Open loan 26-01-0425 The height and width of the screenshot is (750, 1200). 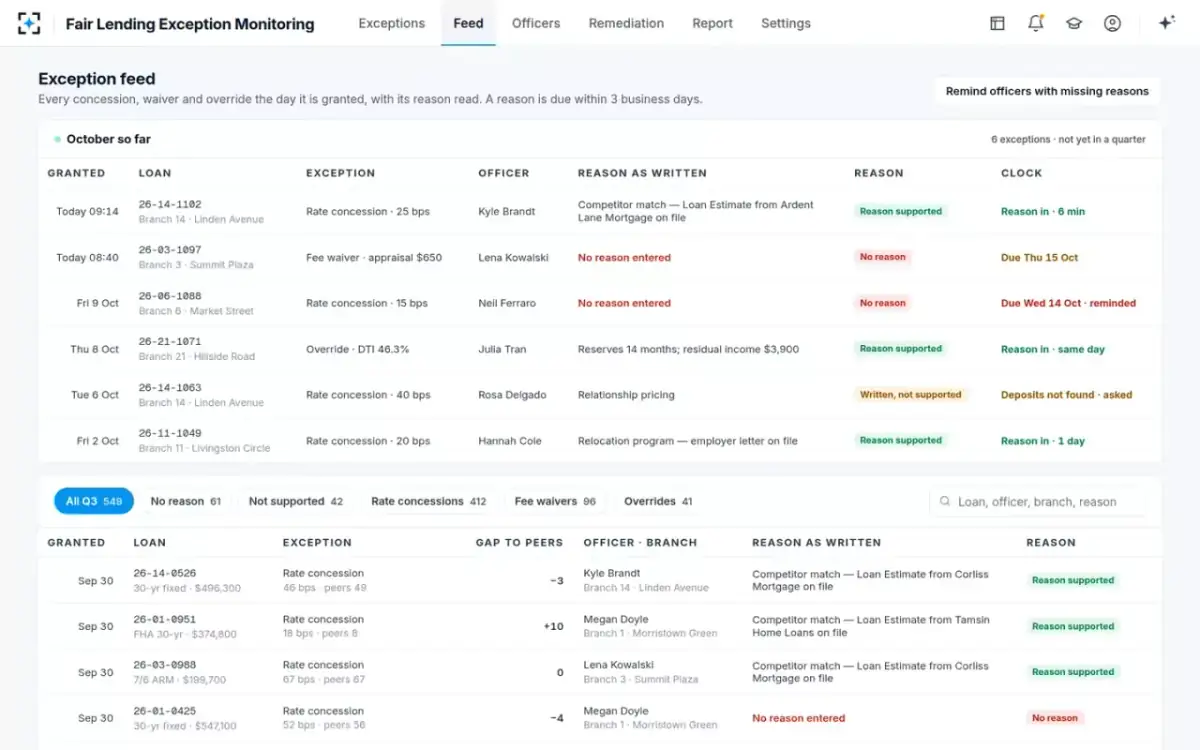pyautogui.click(x=164, y=711)
